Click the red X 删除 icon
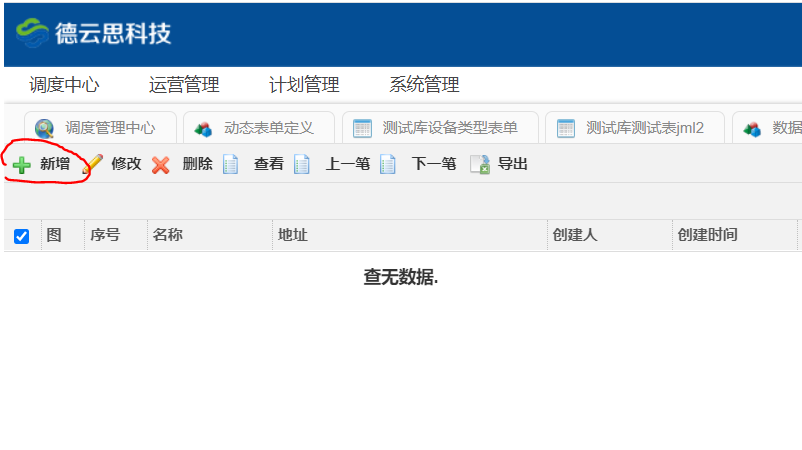The image size is (802, 450). click(x=161, y=165)
